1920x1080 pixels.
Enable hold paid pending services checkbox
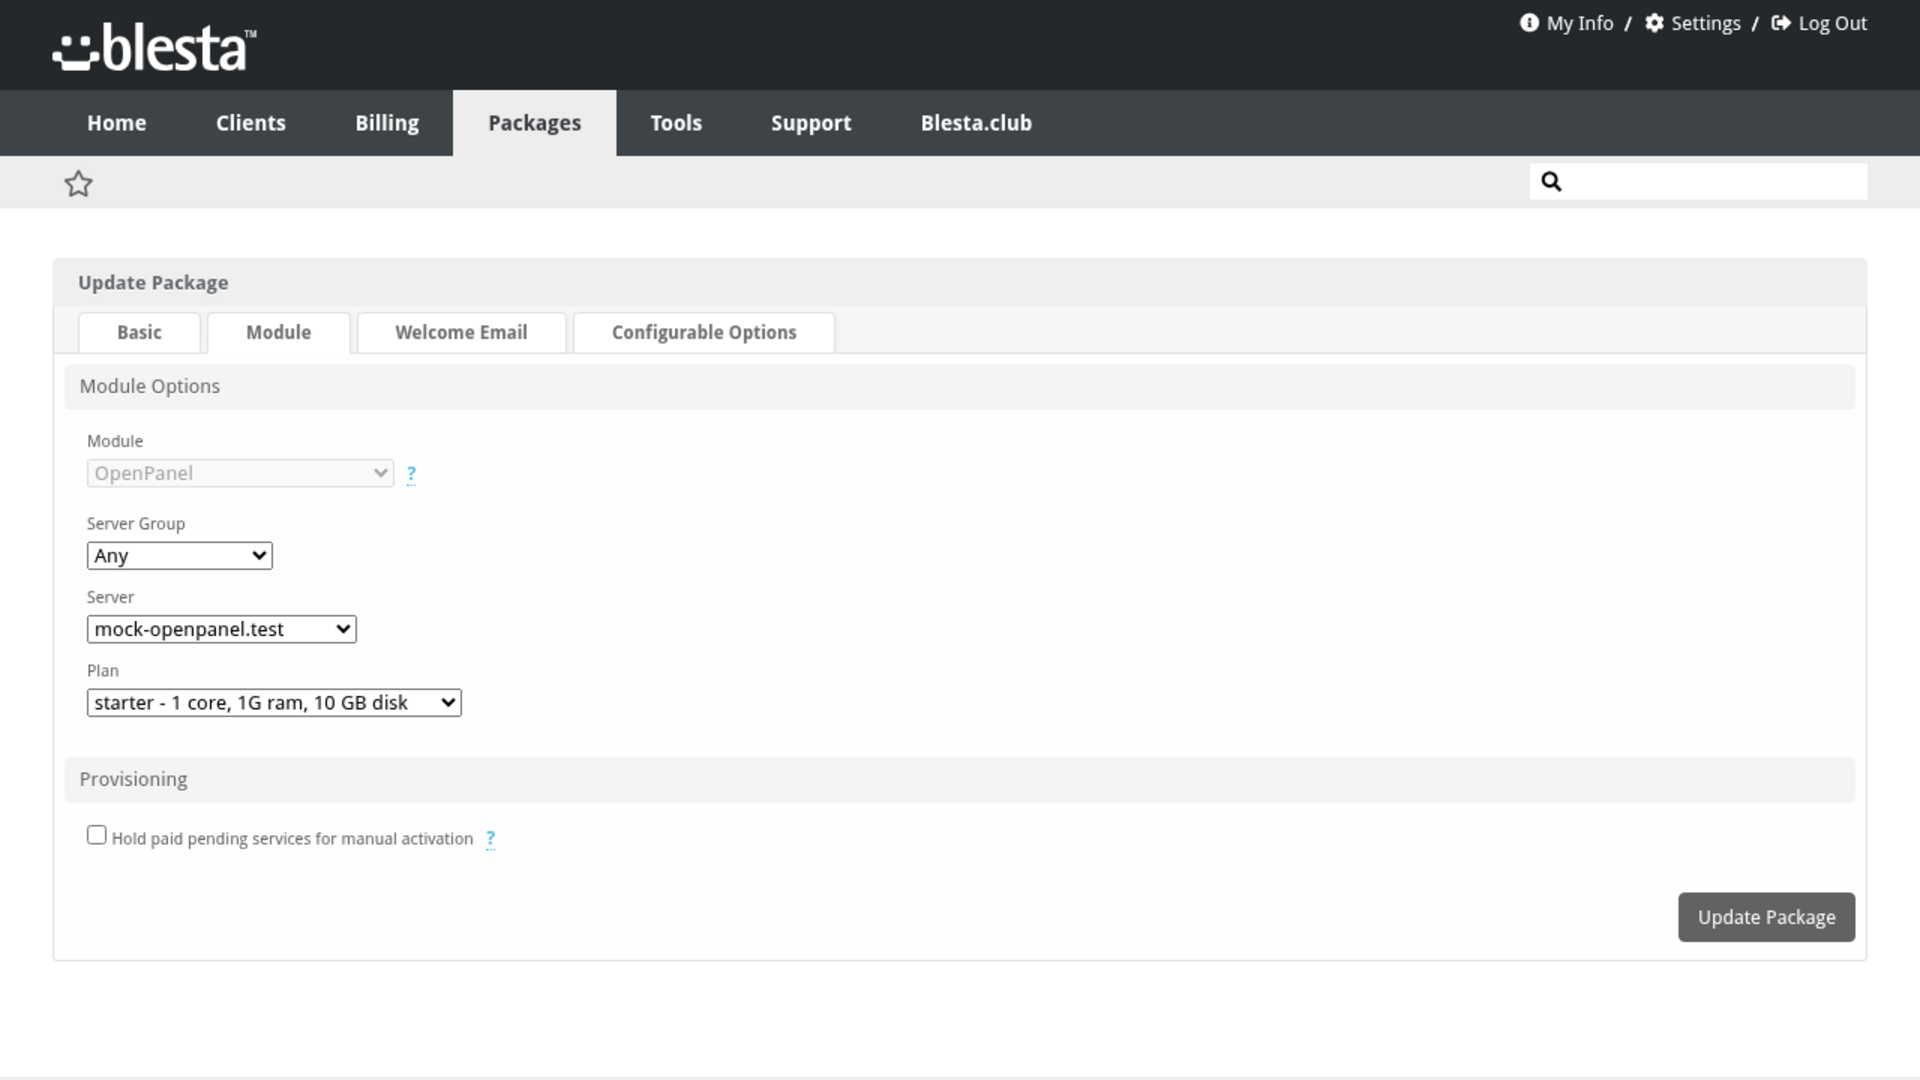coord(96,835)
